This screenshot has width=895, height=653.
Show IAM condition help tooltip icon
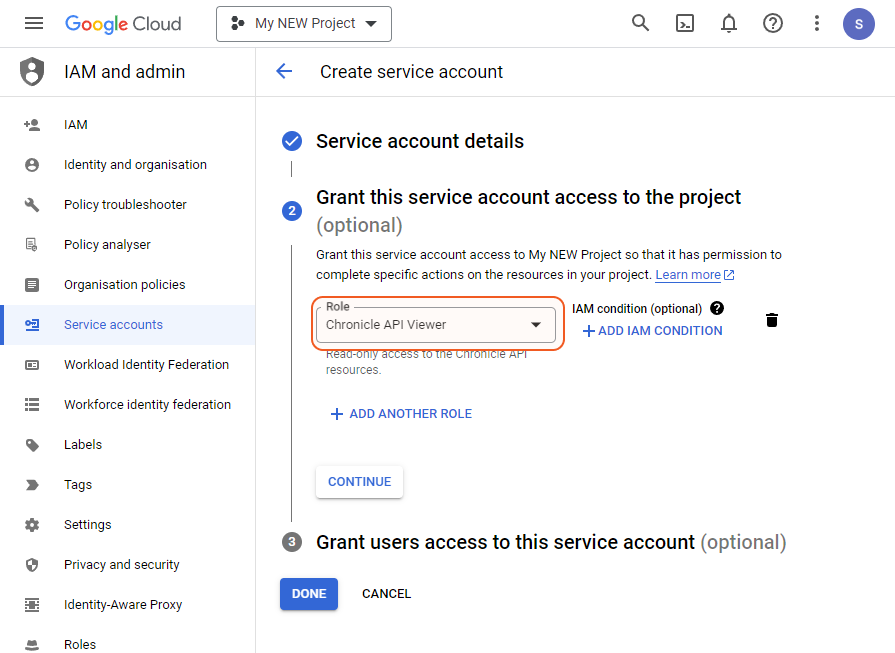click(717, 308)
